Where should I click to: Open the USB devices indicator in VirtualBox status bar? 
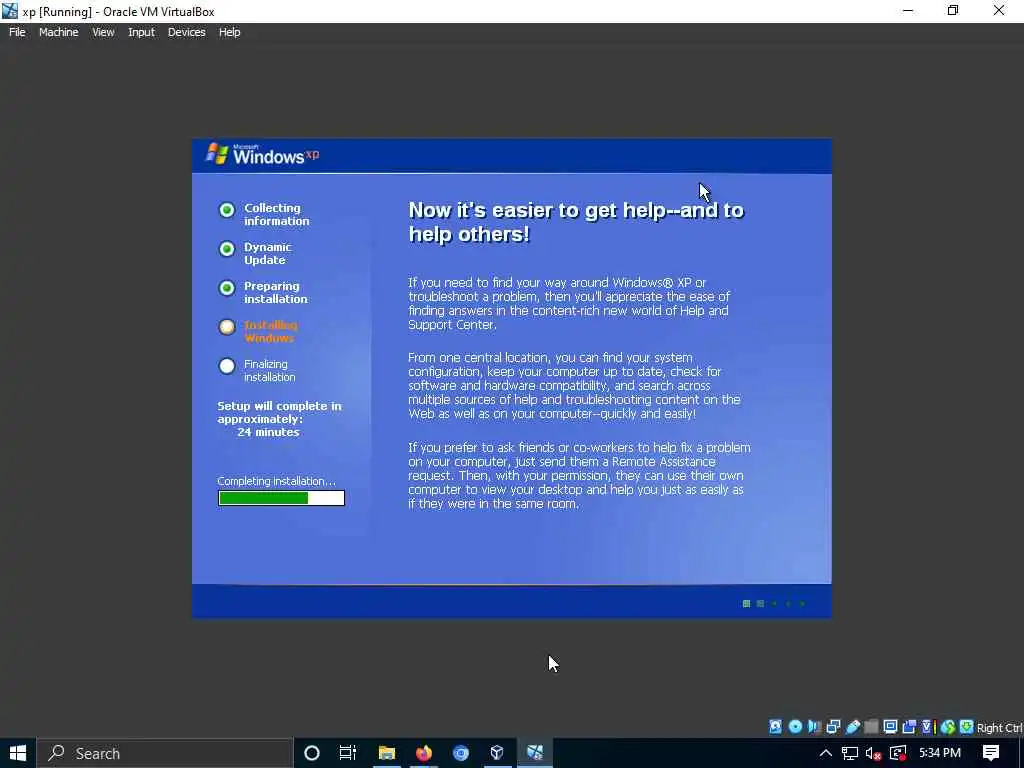pyautogui.click(x=853, y=727)
